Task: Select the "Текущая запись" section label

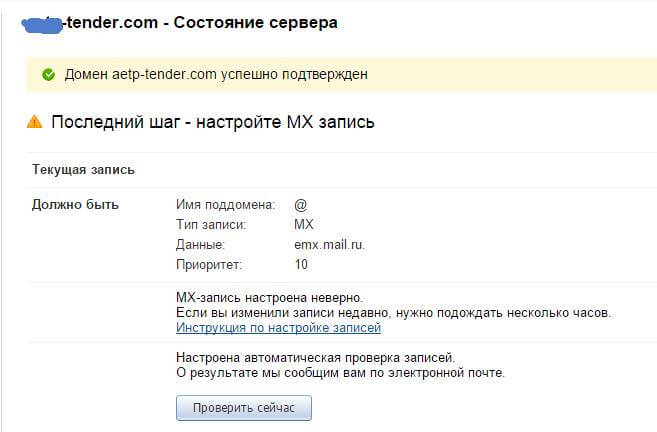Action: (x=83, y=170)
